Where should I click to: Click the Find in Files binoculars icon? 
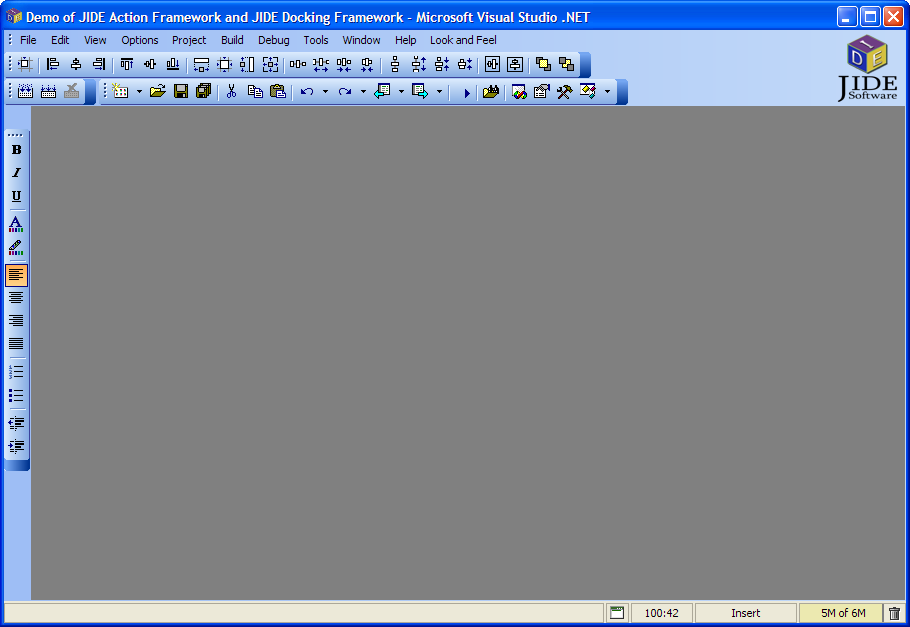(x=491, y=91)
